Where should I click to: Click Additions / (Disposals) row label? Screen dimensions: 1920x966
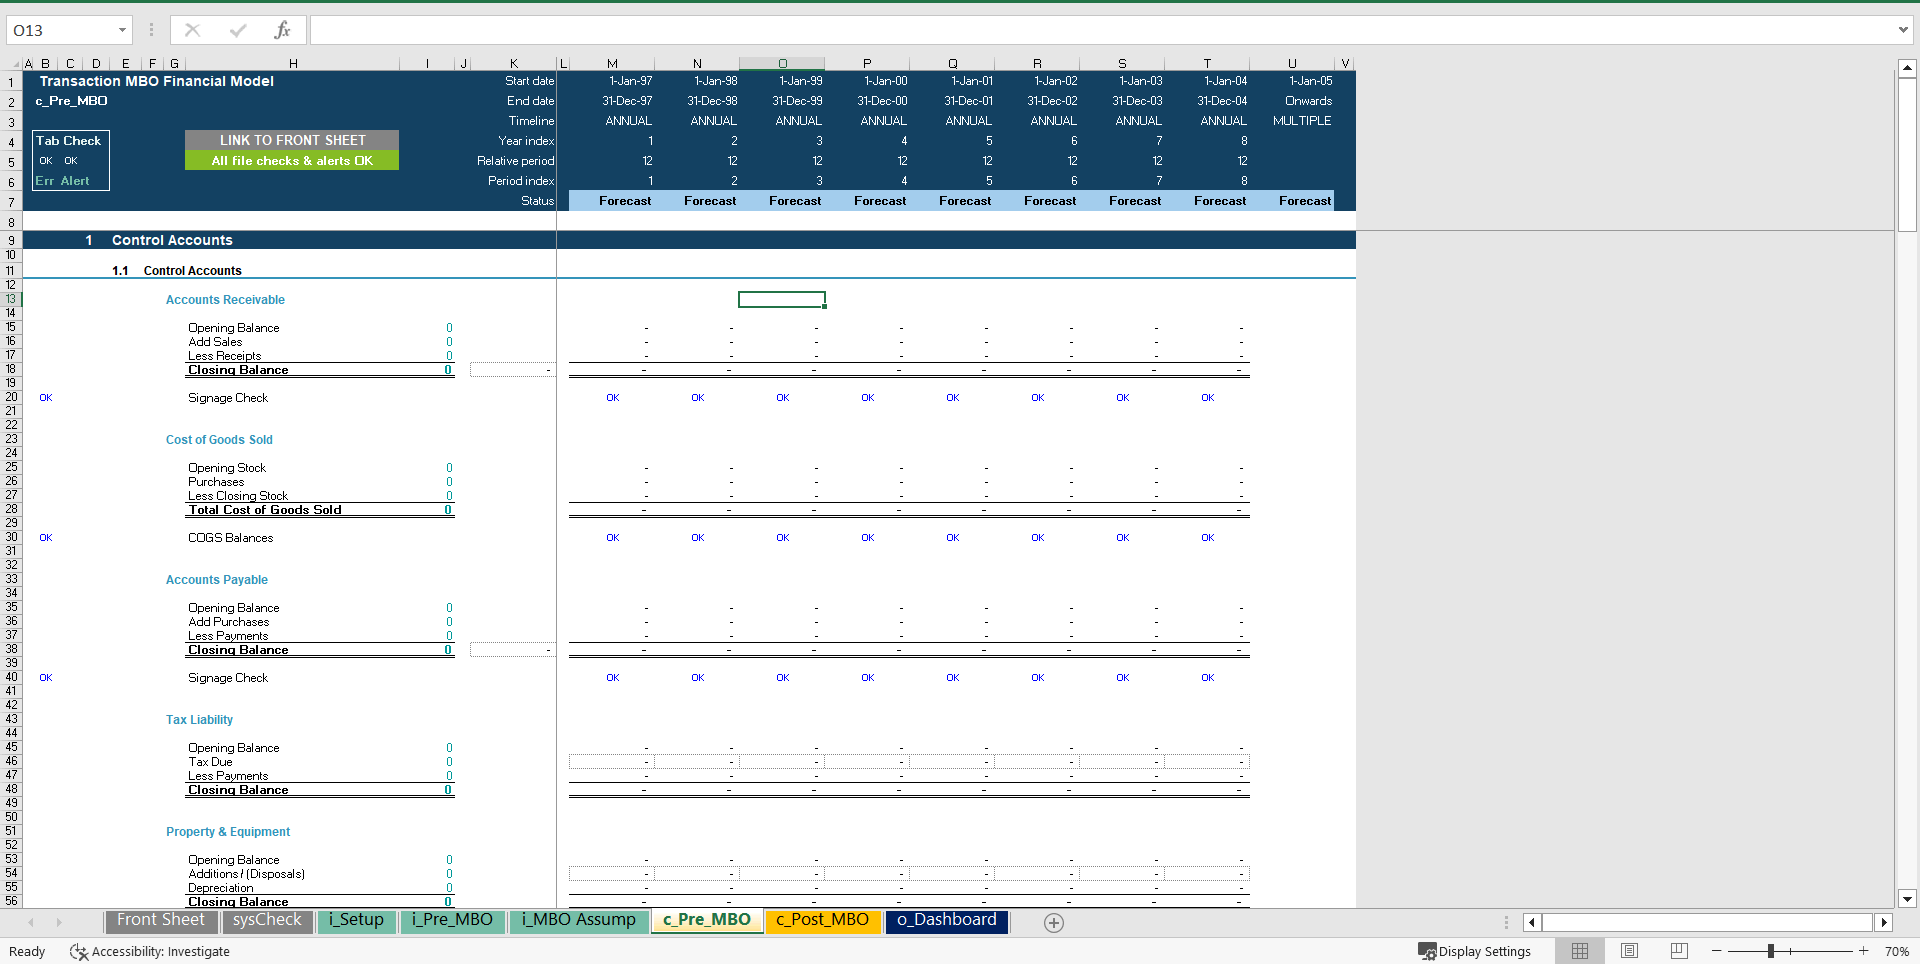[x=247, y=874]
